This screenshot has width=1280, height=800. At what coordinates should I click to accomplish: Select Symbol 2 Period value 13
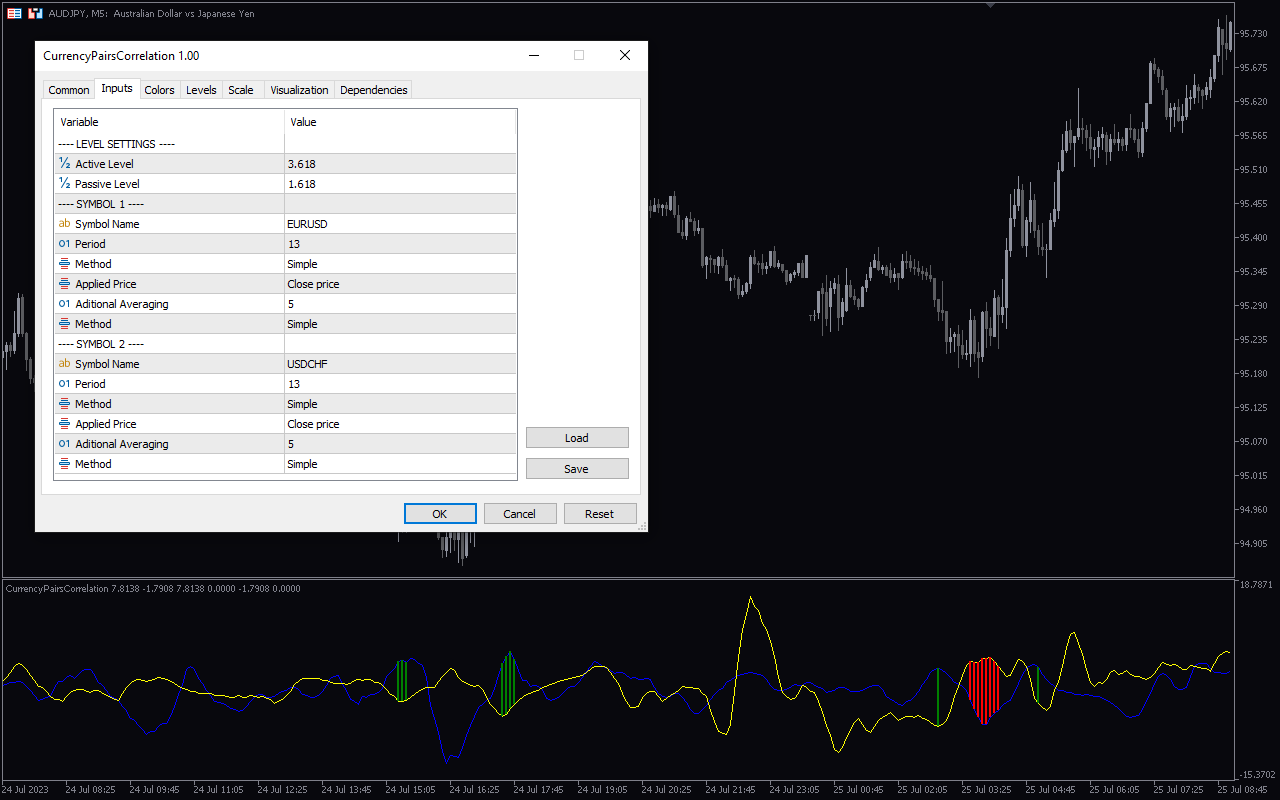[x=400, y=384]
